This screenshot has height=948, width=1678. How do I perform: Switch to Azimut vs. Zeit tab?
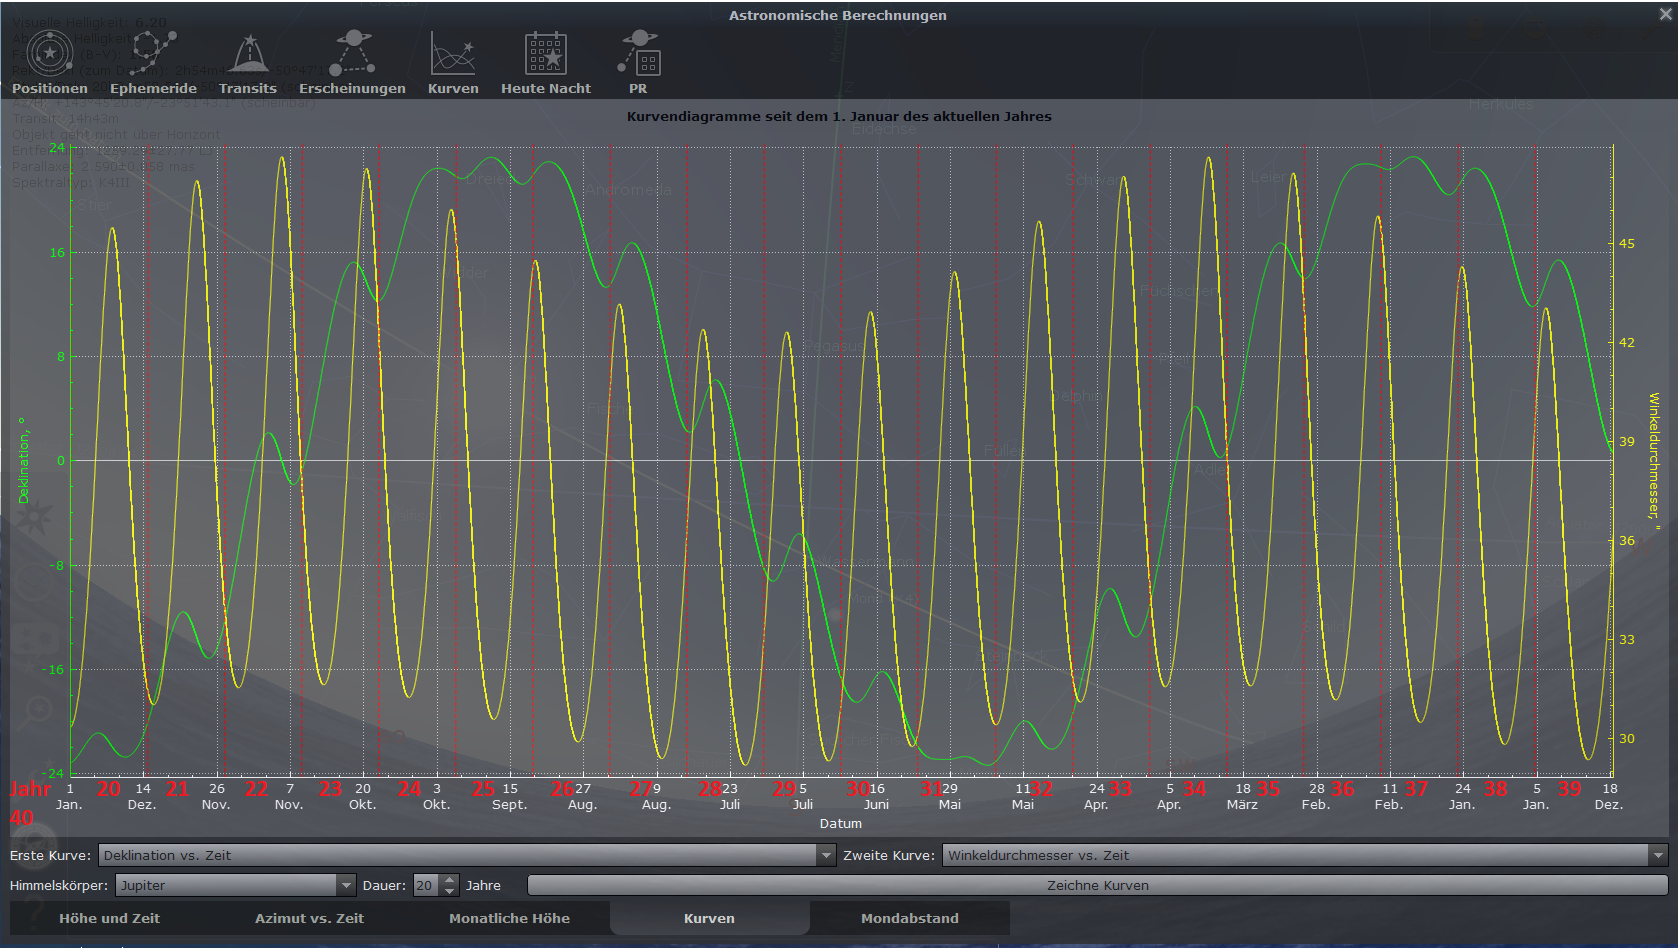(x=310, y=918)
